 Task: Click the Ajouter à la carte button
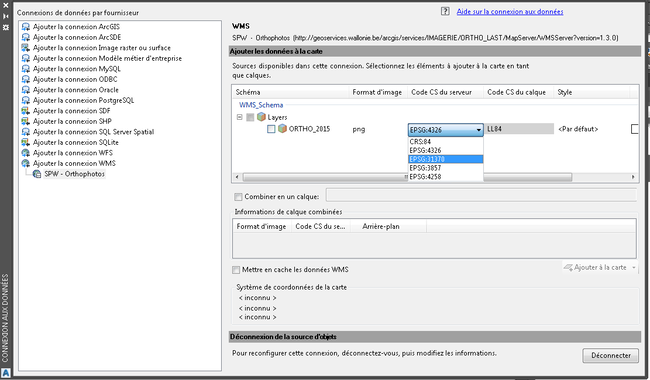(x=596, y=268)
